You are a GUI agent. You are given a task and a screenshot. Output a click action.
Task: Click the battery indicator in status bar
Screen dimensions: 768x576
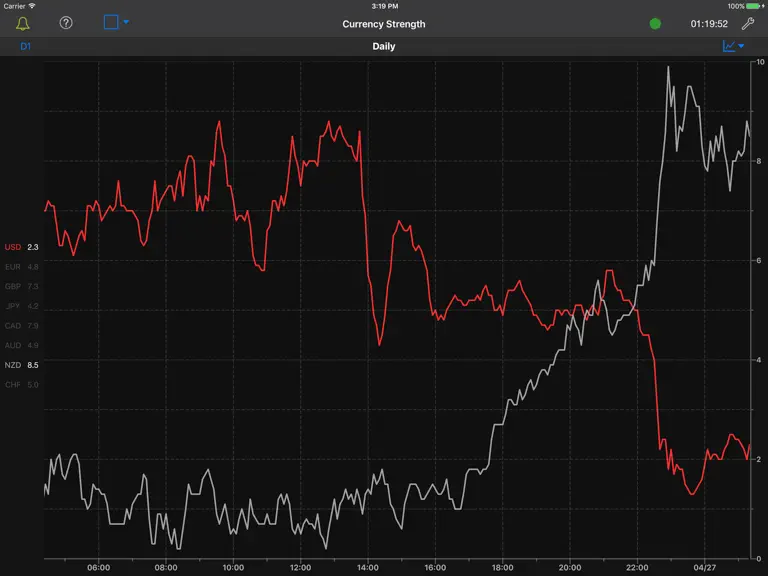tap(755, 6)
